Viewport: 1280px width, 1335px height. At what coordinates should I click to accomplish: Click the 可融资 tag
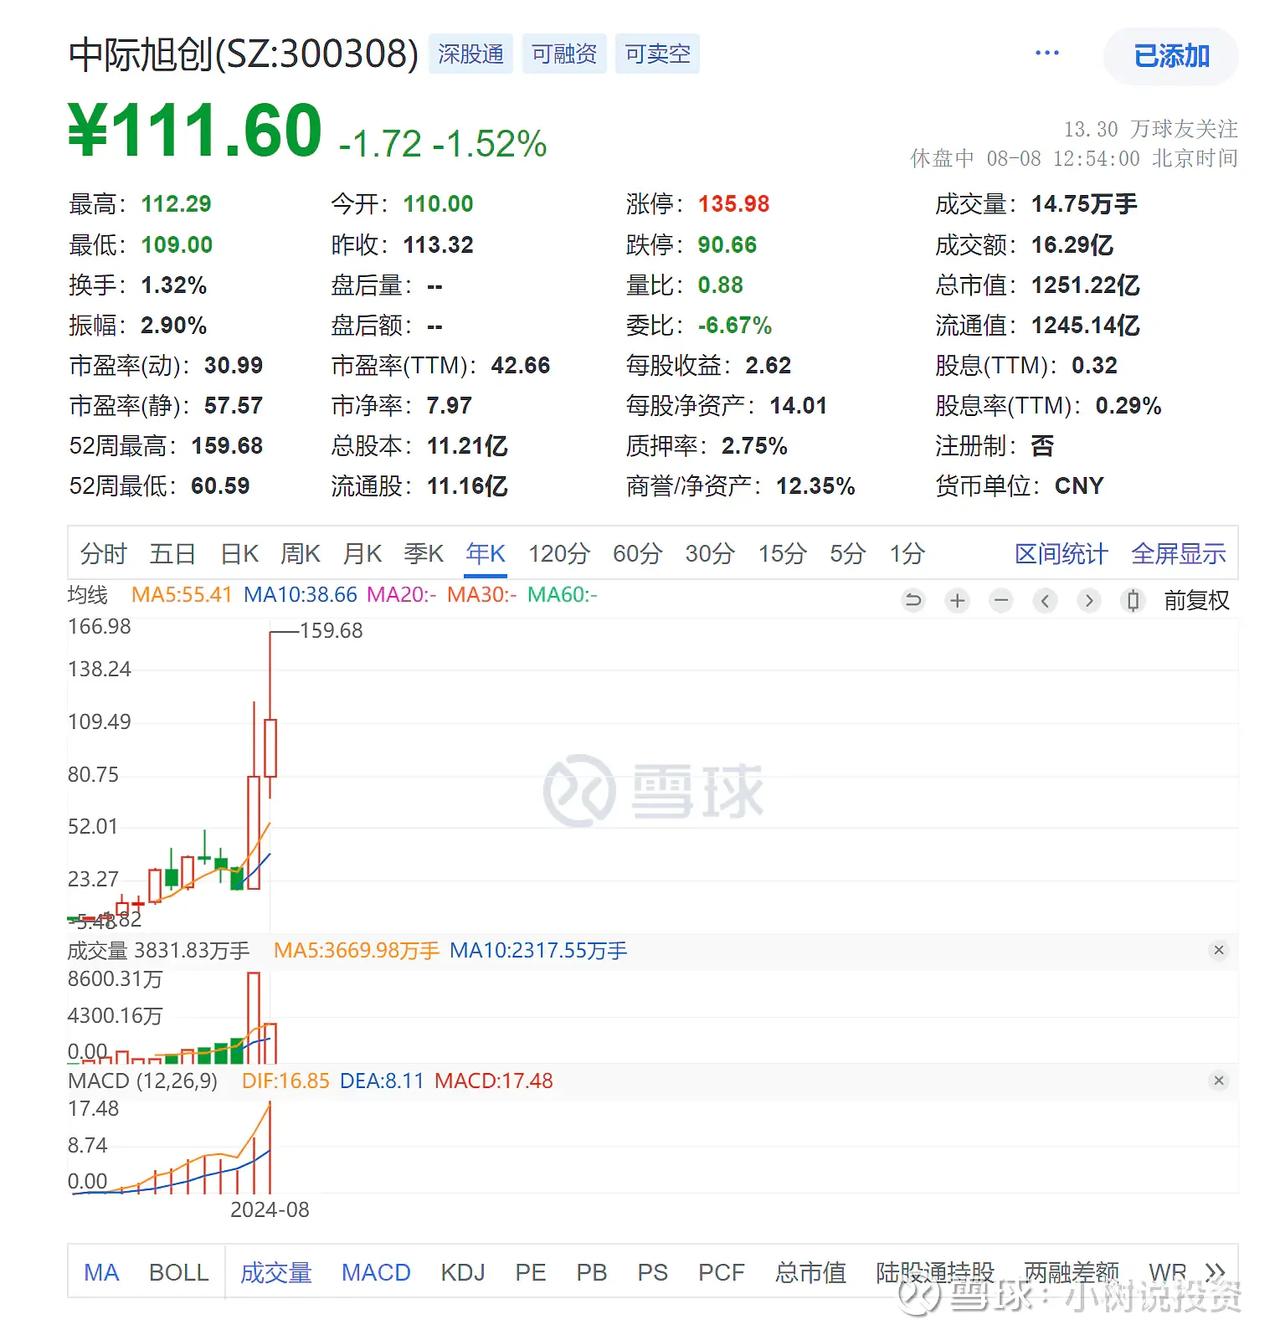point(564,54)
